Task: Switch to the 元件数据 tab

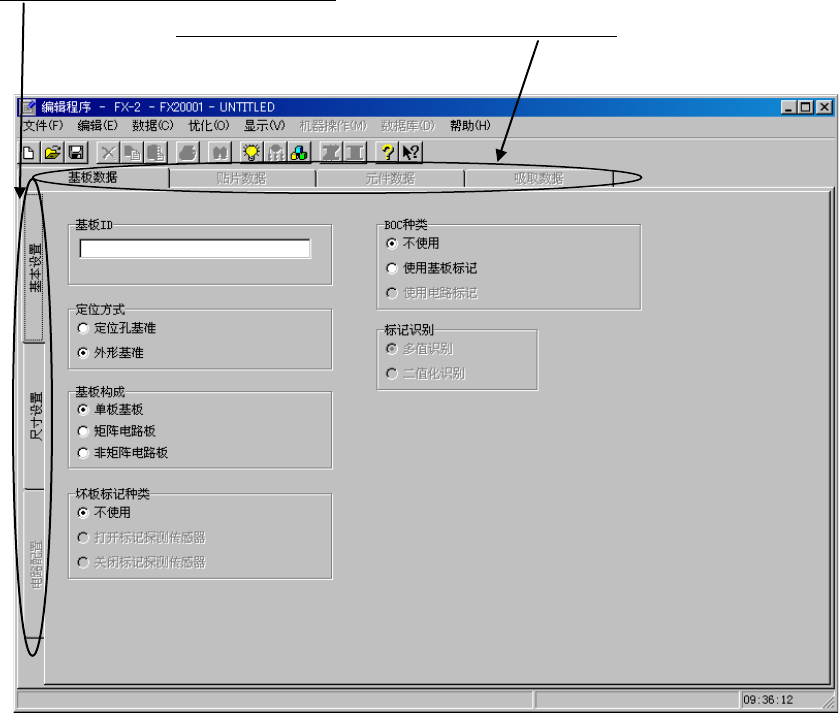Action: coord(390,179)
